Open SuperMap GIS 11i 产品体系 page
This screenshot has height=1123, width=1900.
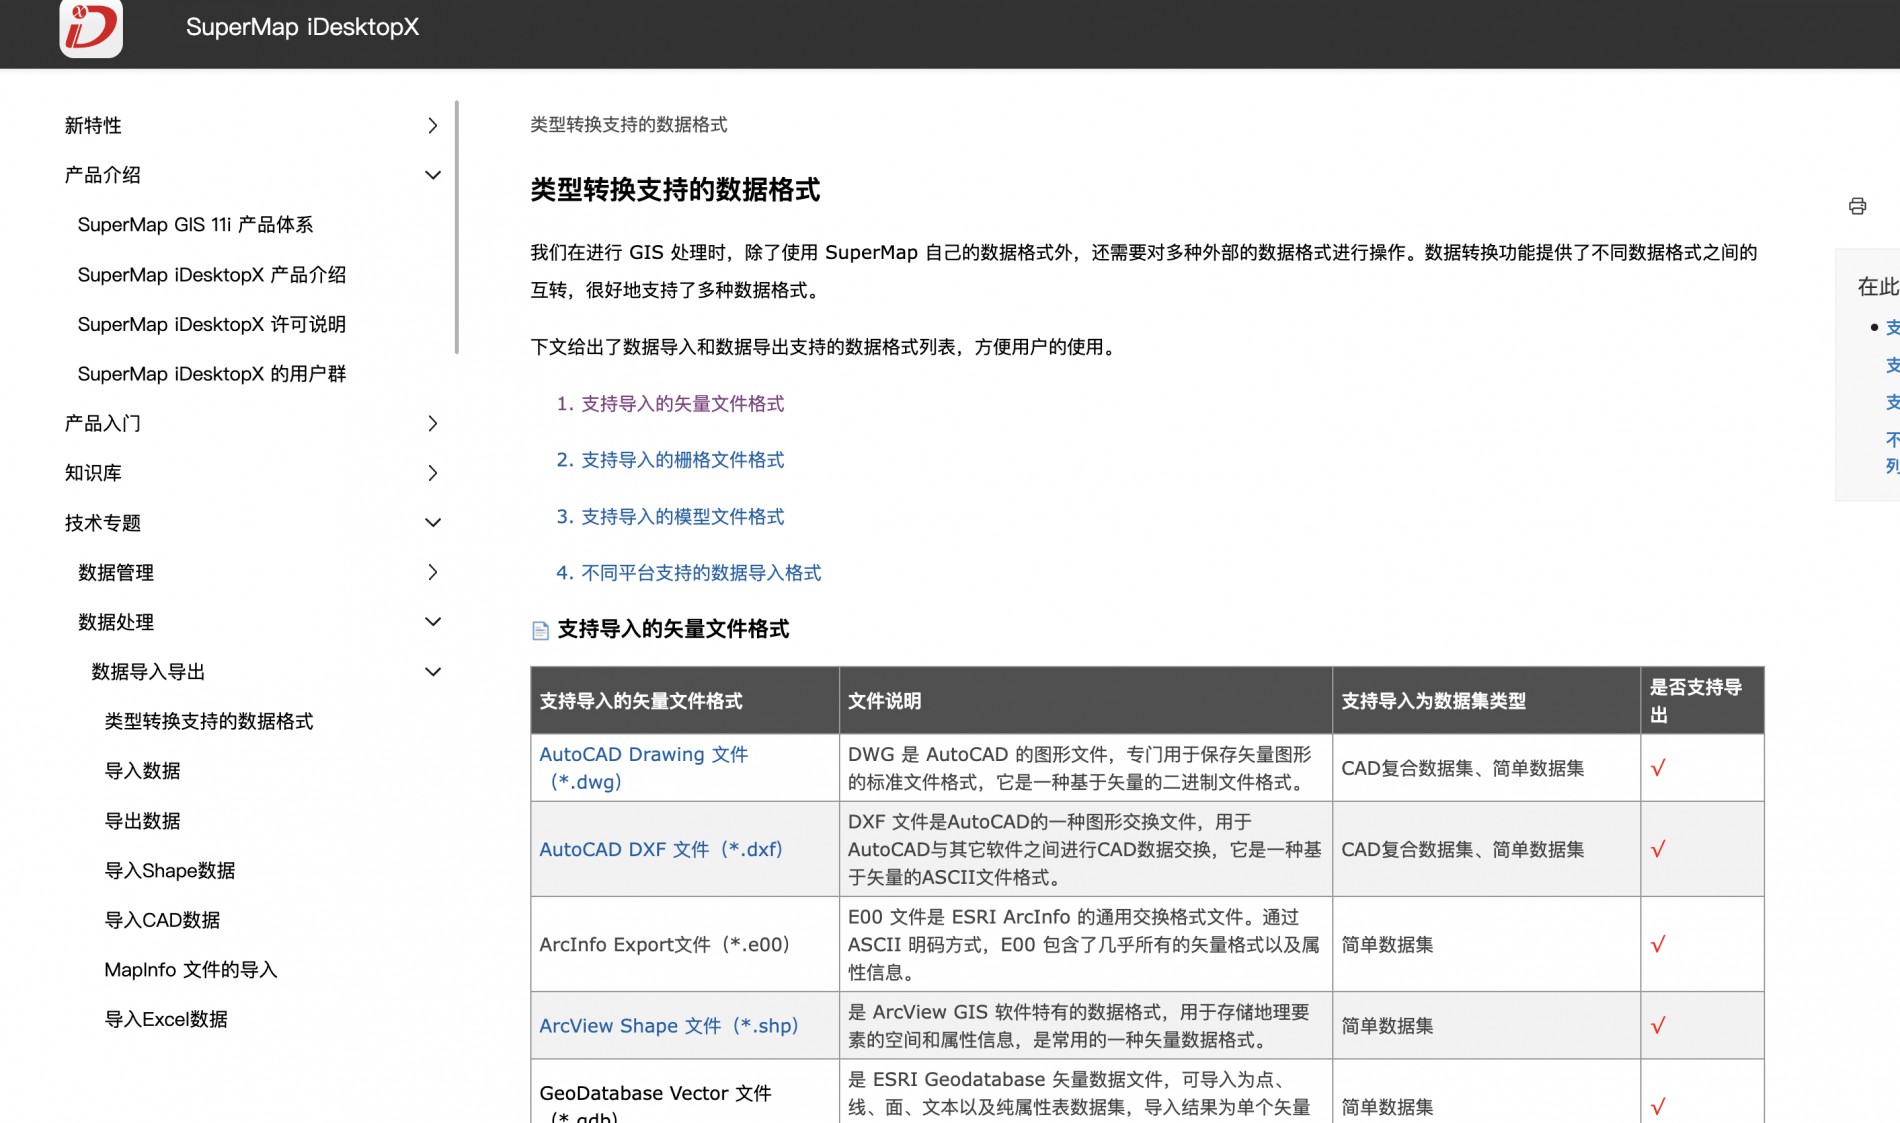(195, 225)
